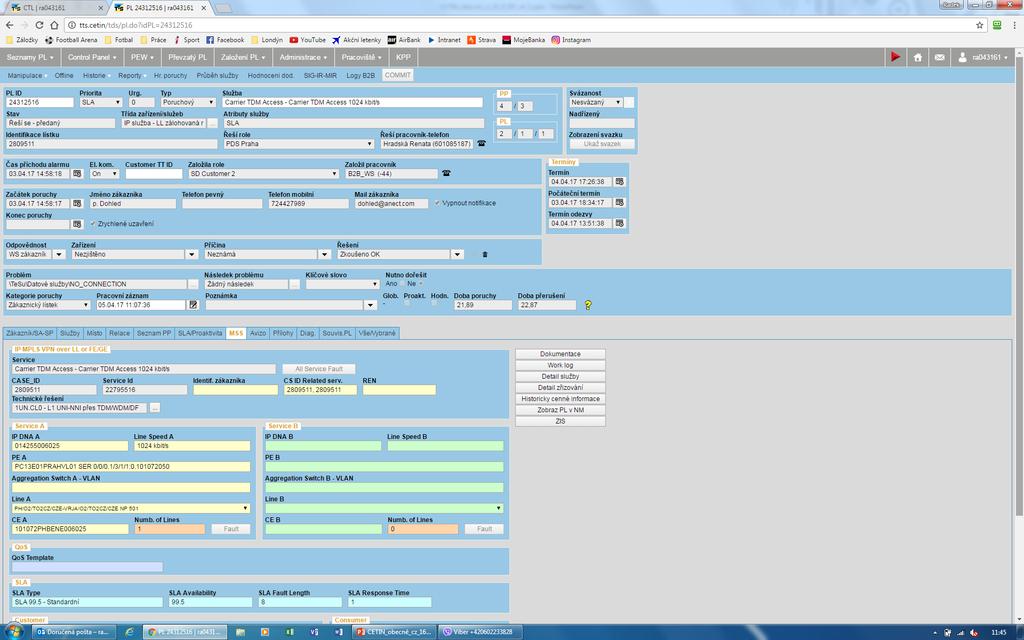1024x640 pixels.
Task: Toggle the Proakt. checkbox
Action: point(407,303)
